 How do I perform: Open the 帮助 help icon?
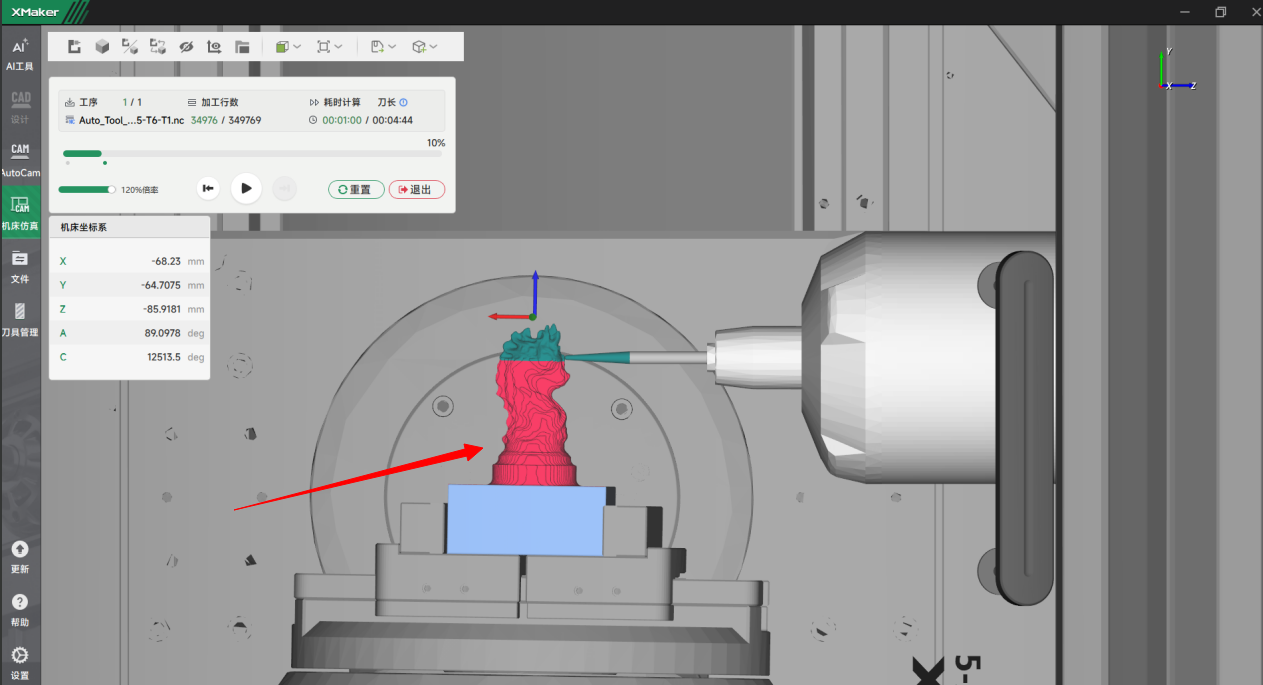point(20,608)
